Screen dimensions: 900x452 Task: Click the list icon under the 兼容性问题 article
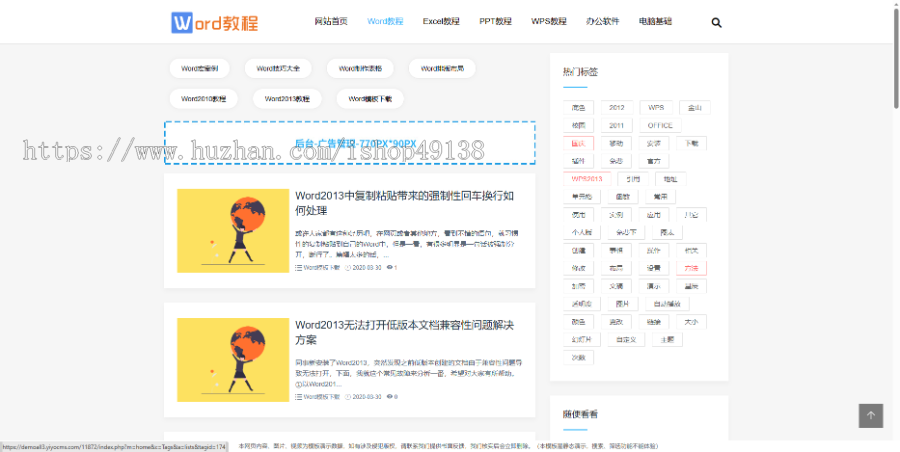298,397
